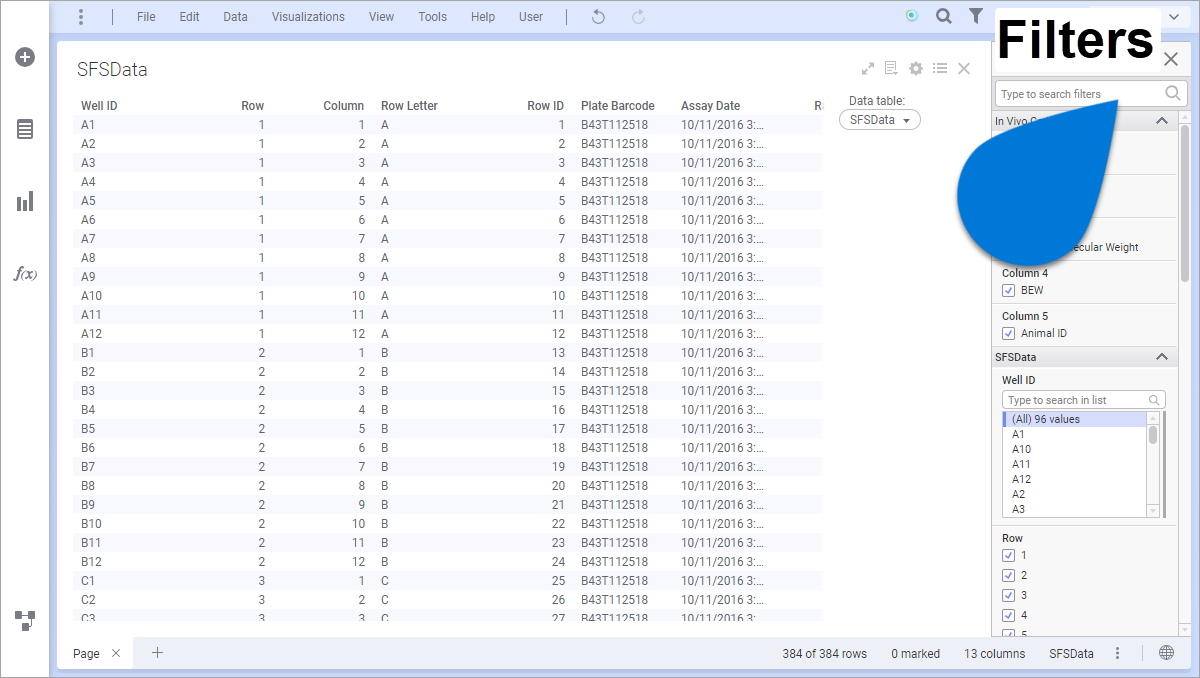
Task: Select A12 in Well ID filter list
Action: 1021,479
